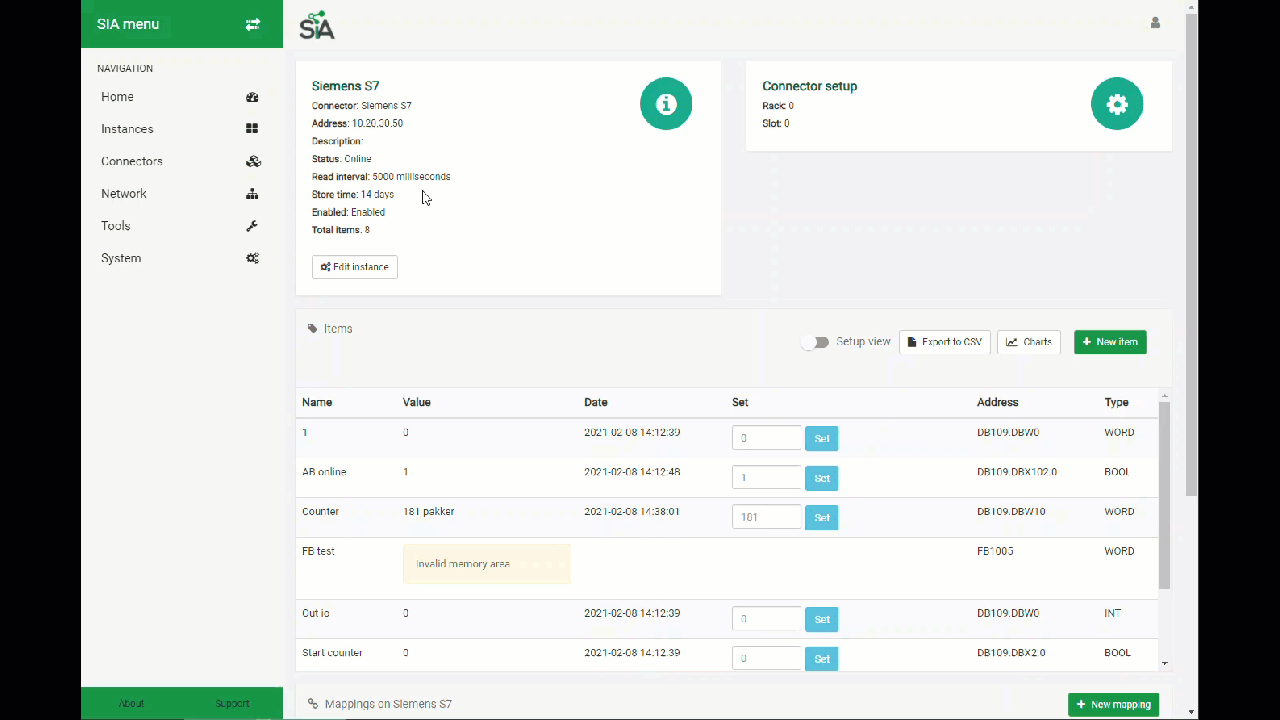1280x720 pixels.
Task: Click inside the AB online value input field
Action: click(x=767, y=478)
